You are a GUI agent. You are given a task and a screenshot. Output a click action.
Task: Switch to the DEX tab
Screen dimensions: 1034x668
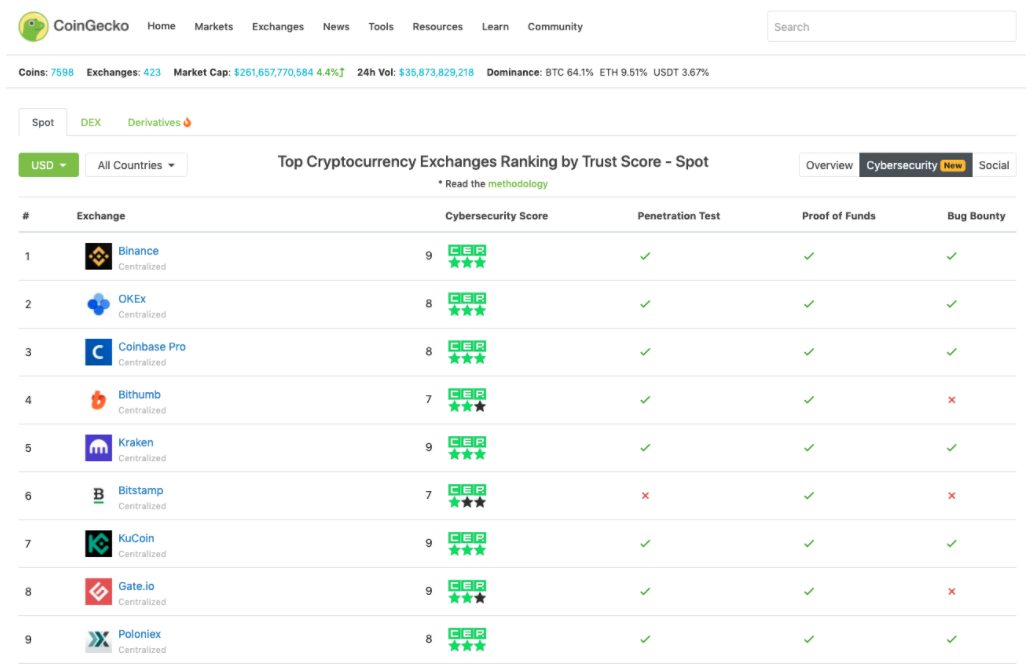(90, 122)
